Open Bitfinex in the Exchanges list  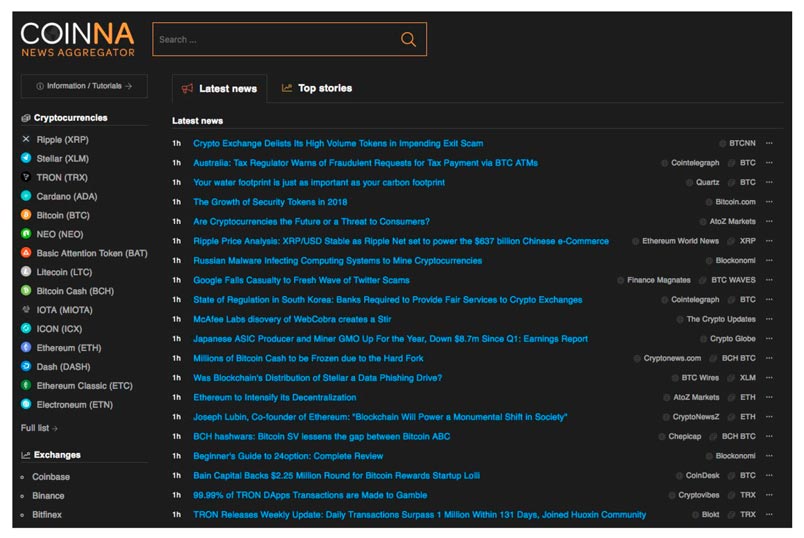(x=47, y=514)
